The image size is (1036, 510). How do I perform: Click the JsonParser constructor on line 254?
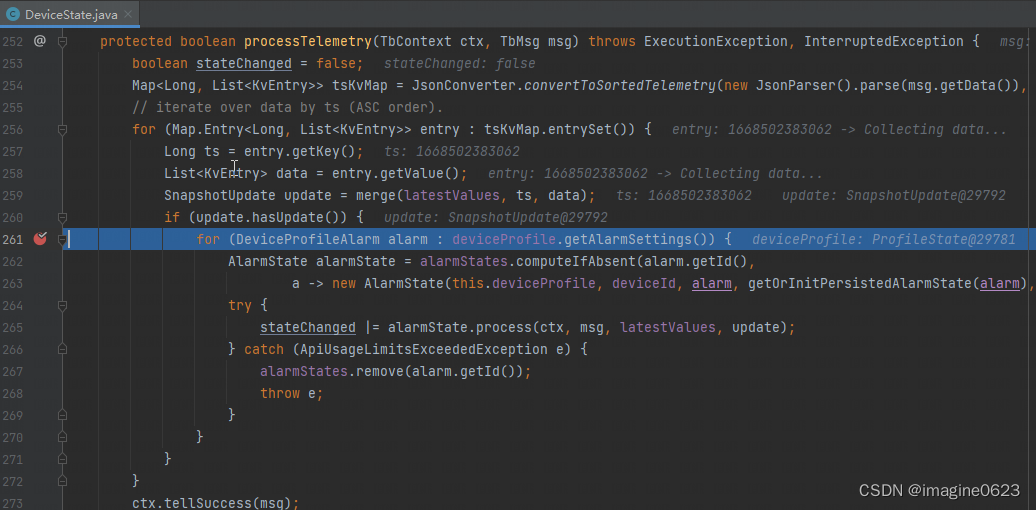(x=796, y=86)
